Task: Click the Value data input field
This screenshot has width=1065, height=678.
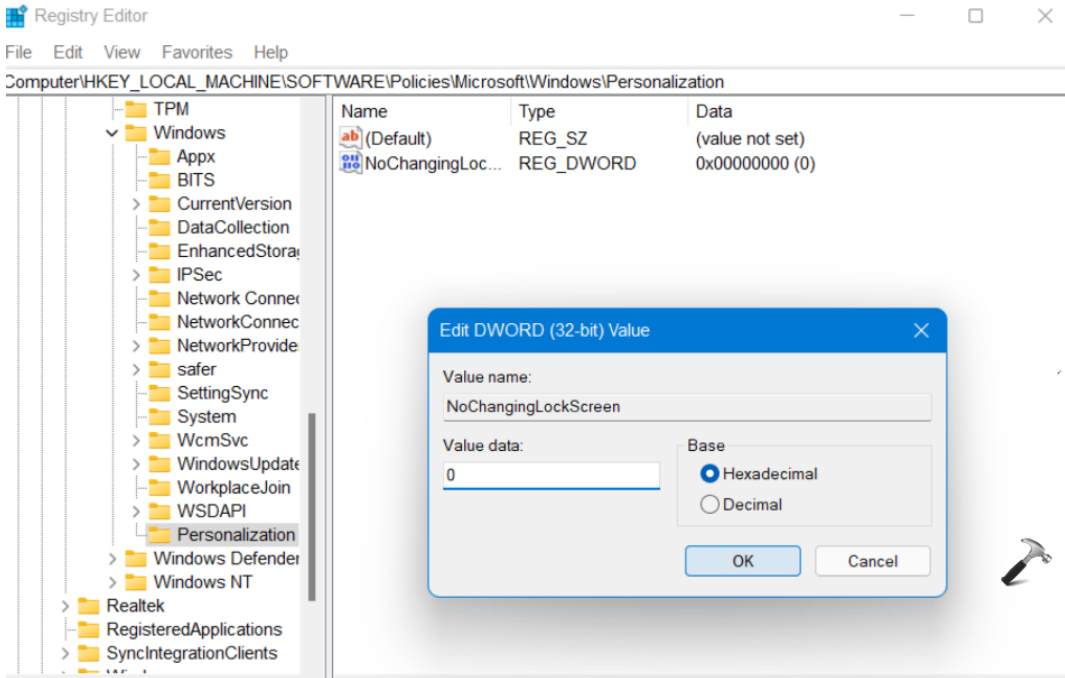Action: point(551,475)
